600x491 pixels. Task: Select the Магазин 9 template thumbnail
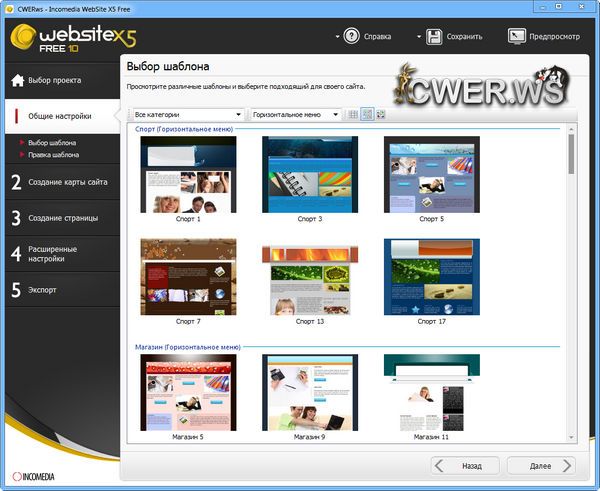pyautogui.click(x=310, y=393)
